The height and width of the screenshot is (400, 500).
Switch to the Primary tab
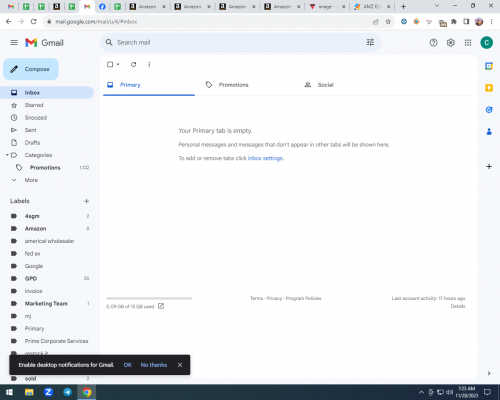(x=149, y=85)
